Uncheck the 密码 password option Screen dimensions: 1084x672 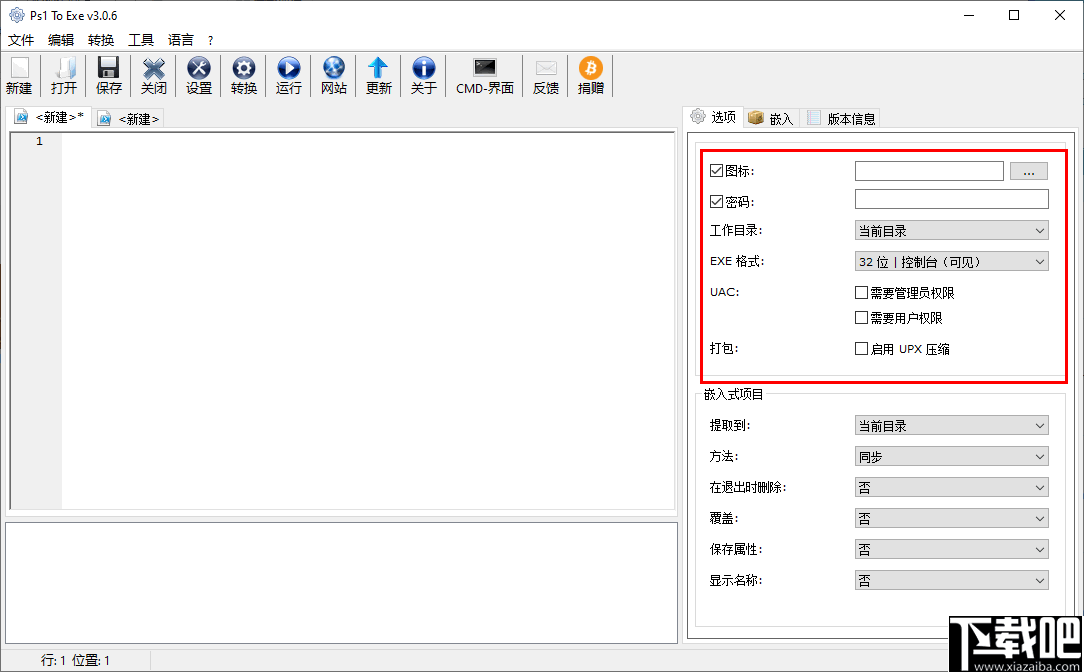point(716,201)
